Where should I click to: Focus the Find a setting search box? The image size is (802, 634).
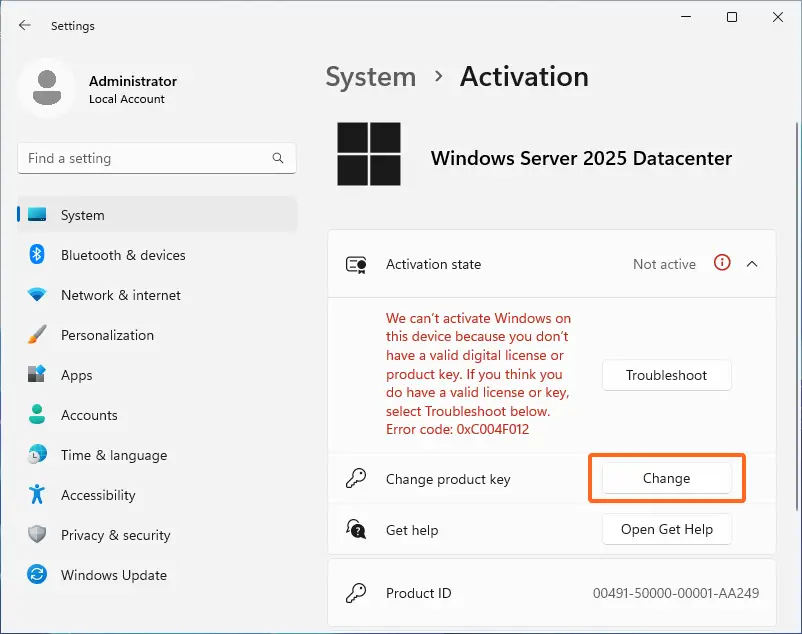157,158
